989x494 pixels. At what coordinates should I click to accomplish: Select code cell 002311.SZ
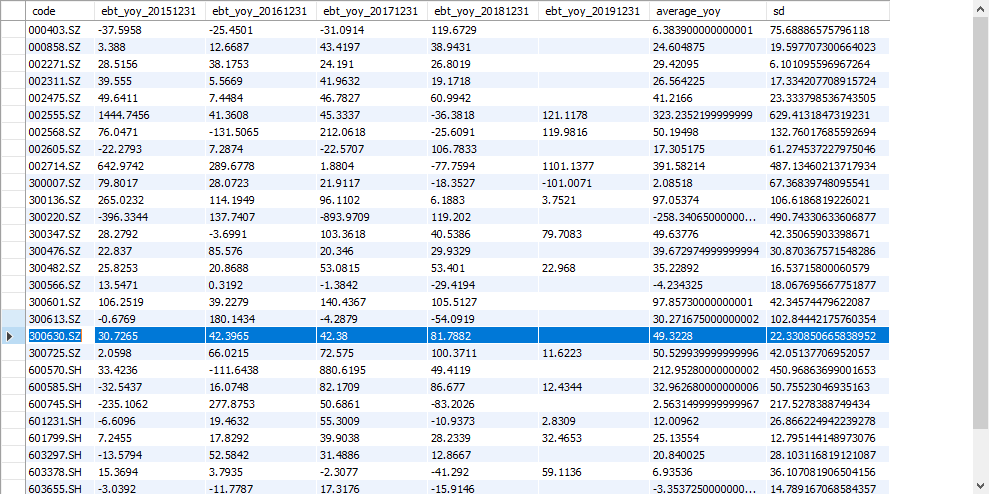tap(61, 81)
